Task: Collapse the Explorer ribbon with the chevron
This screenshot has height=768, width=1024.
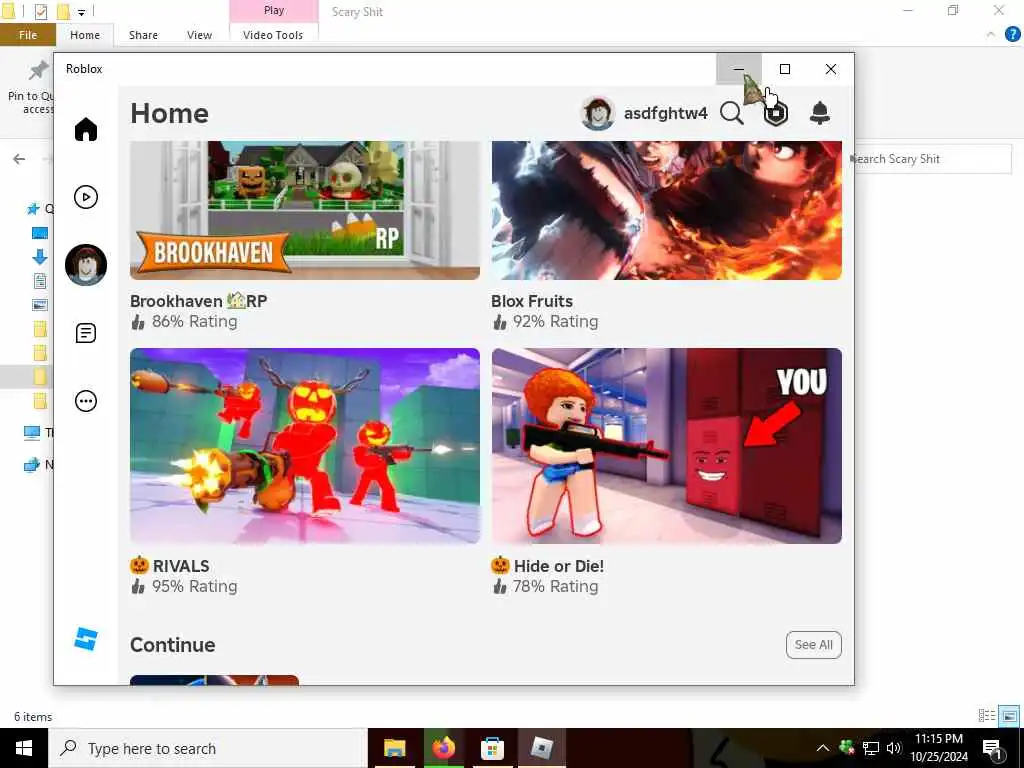Action: click(991, 35)
